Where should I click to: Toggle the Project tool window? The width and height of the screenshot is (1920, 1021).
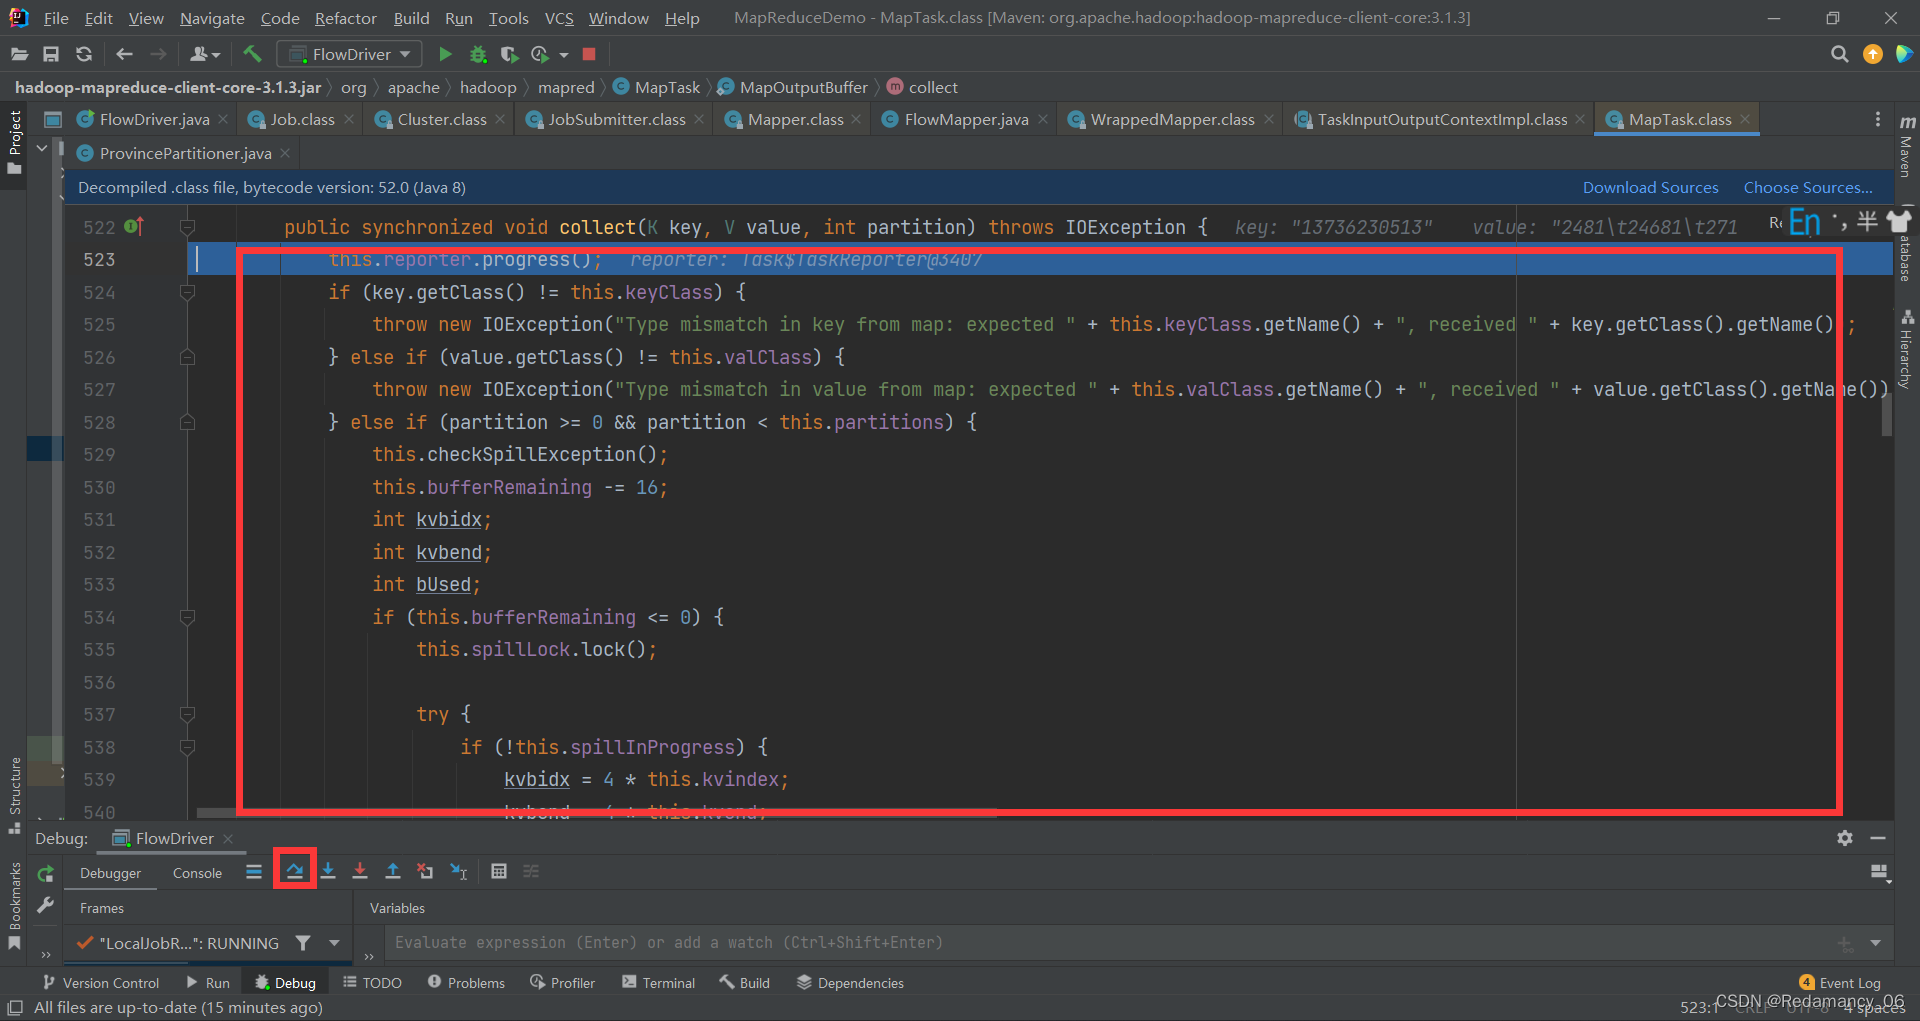pos(14,142)
